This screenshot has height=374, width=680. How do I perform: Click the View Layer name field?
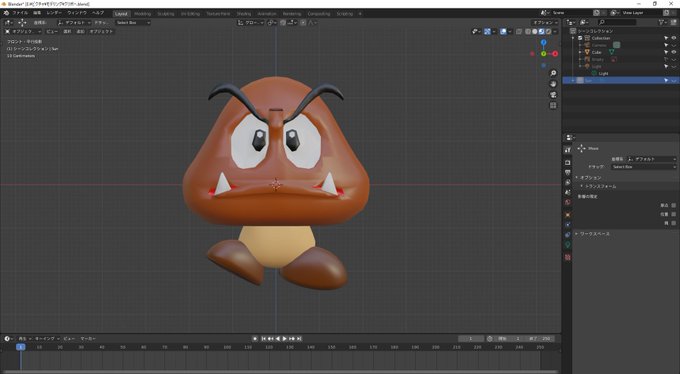[x=641, y=13]
